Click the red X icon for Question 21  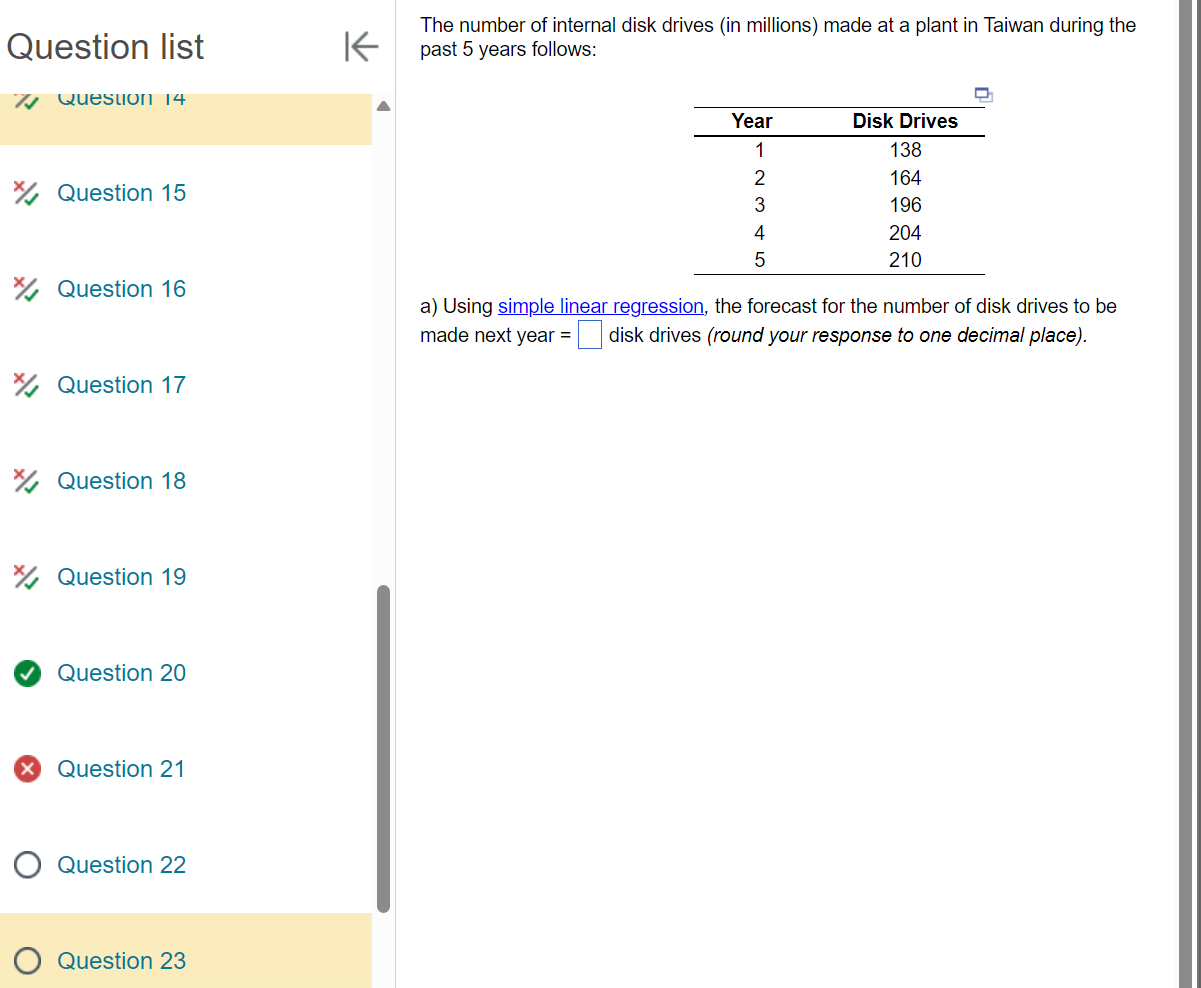(26, 769)
